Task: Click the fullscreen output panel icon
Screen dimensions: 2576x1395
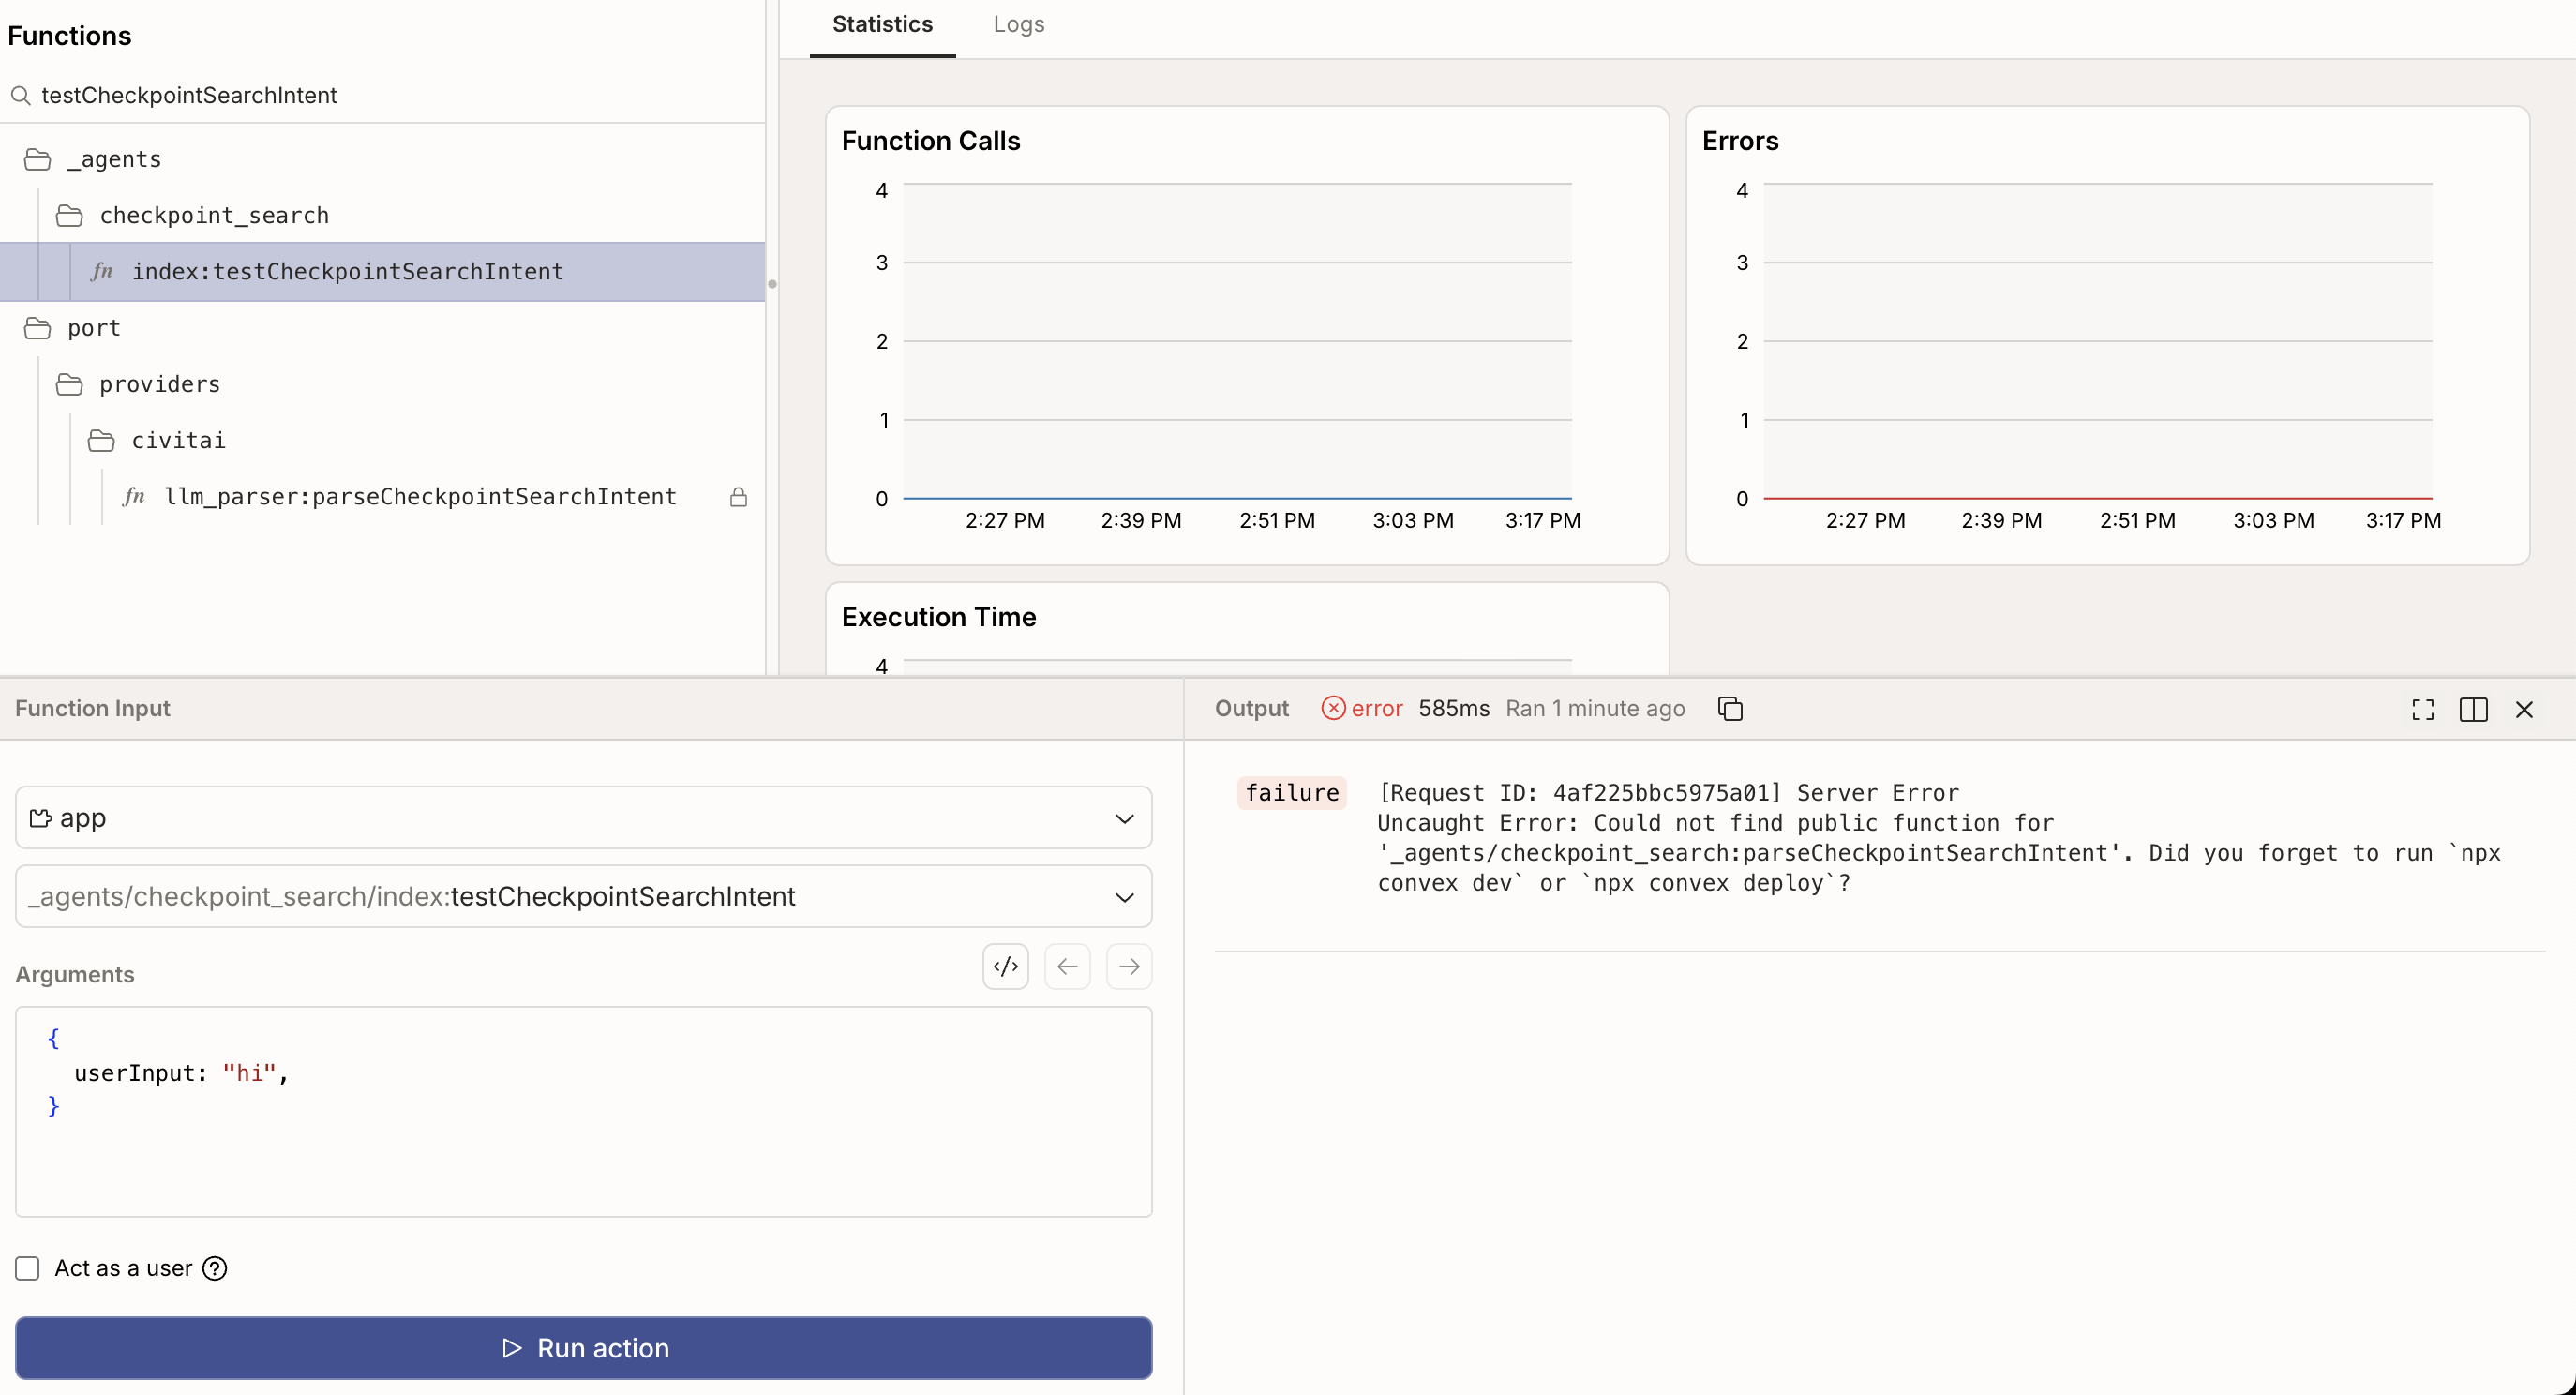Action: (x=2422, y=709)
